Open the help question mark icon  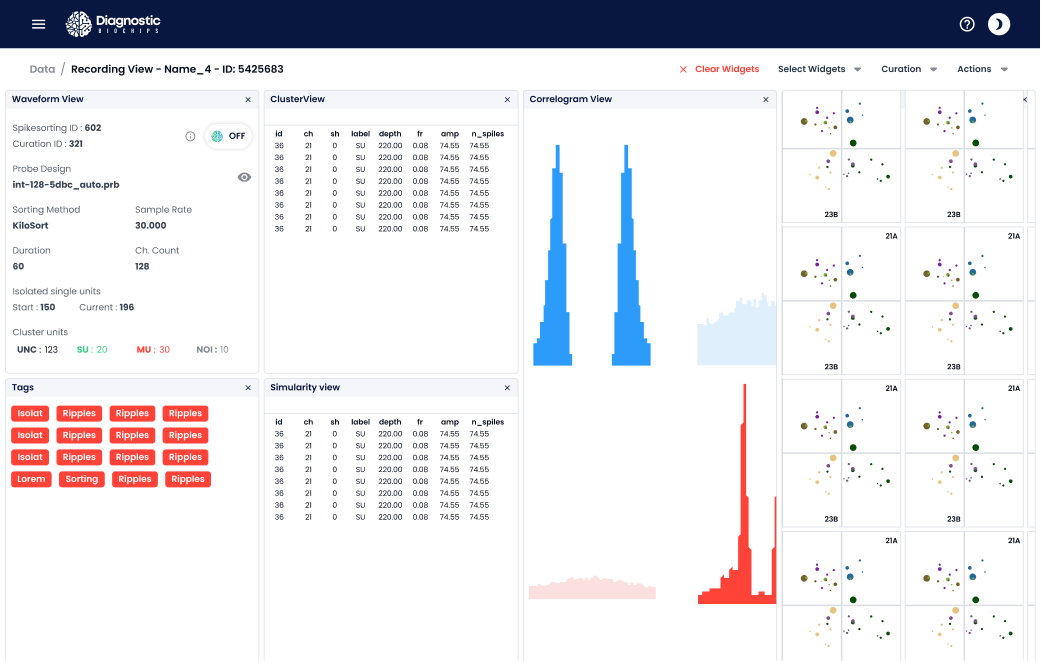click(x=967, y=24)
